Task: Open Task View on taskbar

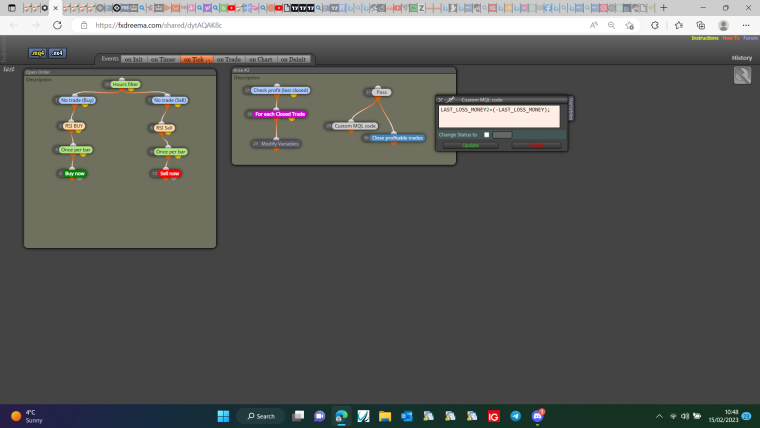Action: pyautogui.click(x=298, y=416)
